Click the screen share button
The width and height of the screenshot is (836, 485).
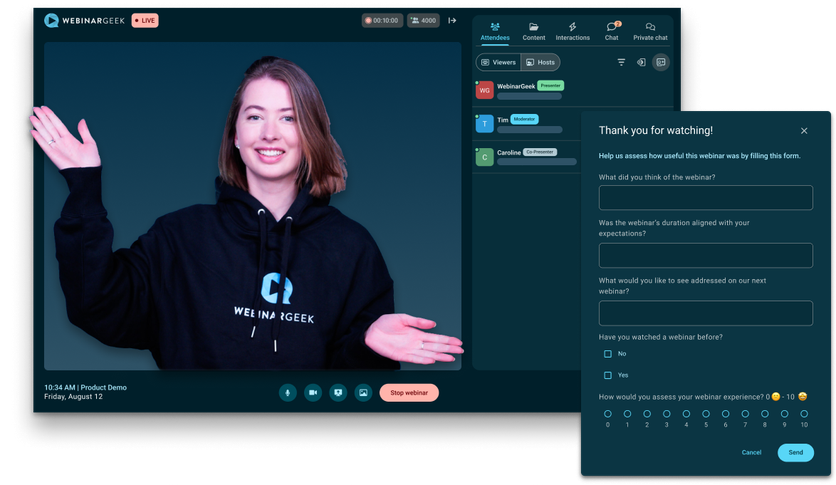(338, 393)
